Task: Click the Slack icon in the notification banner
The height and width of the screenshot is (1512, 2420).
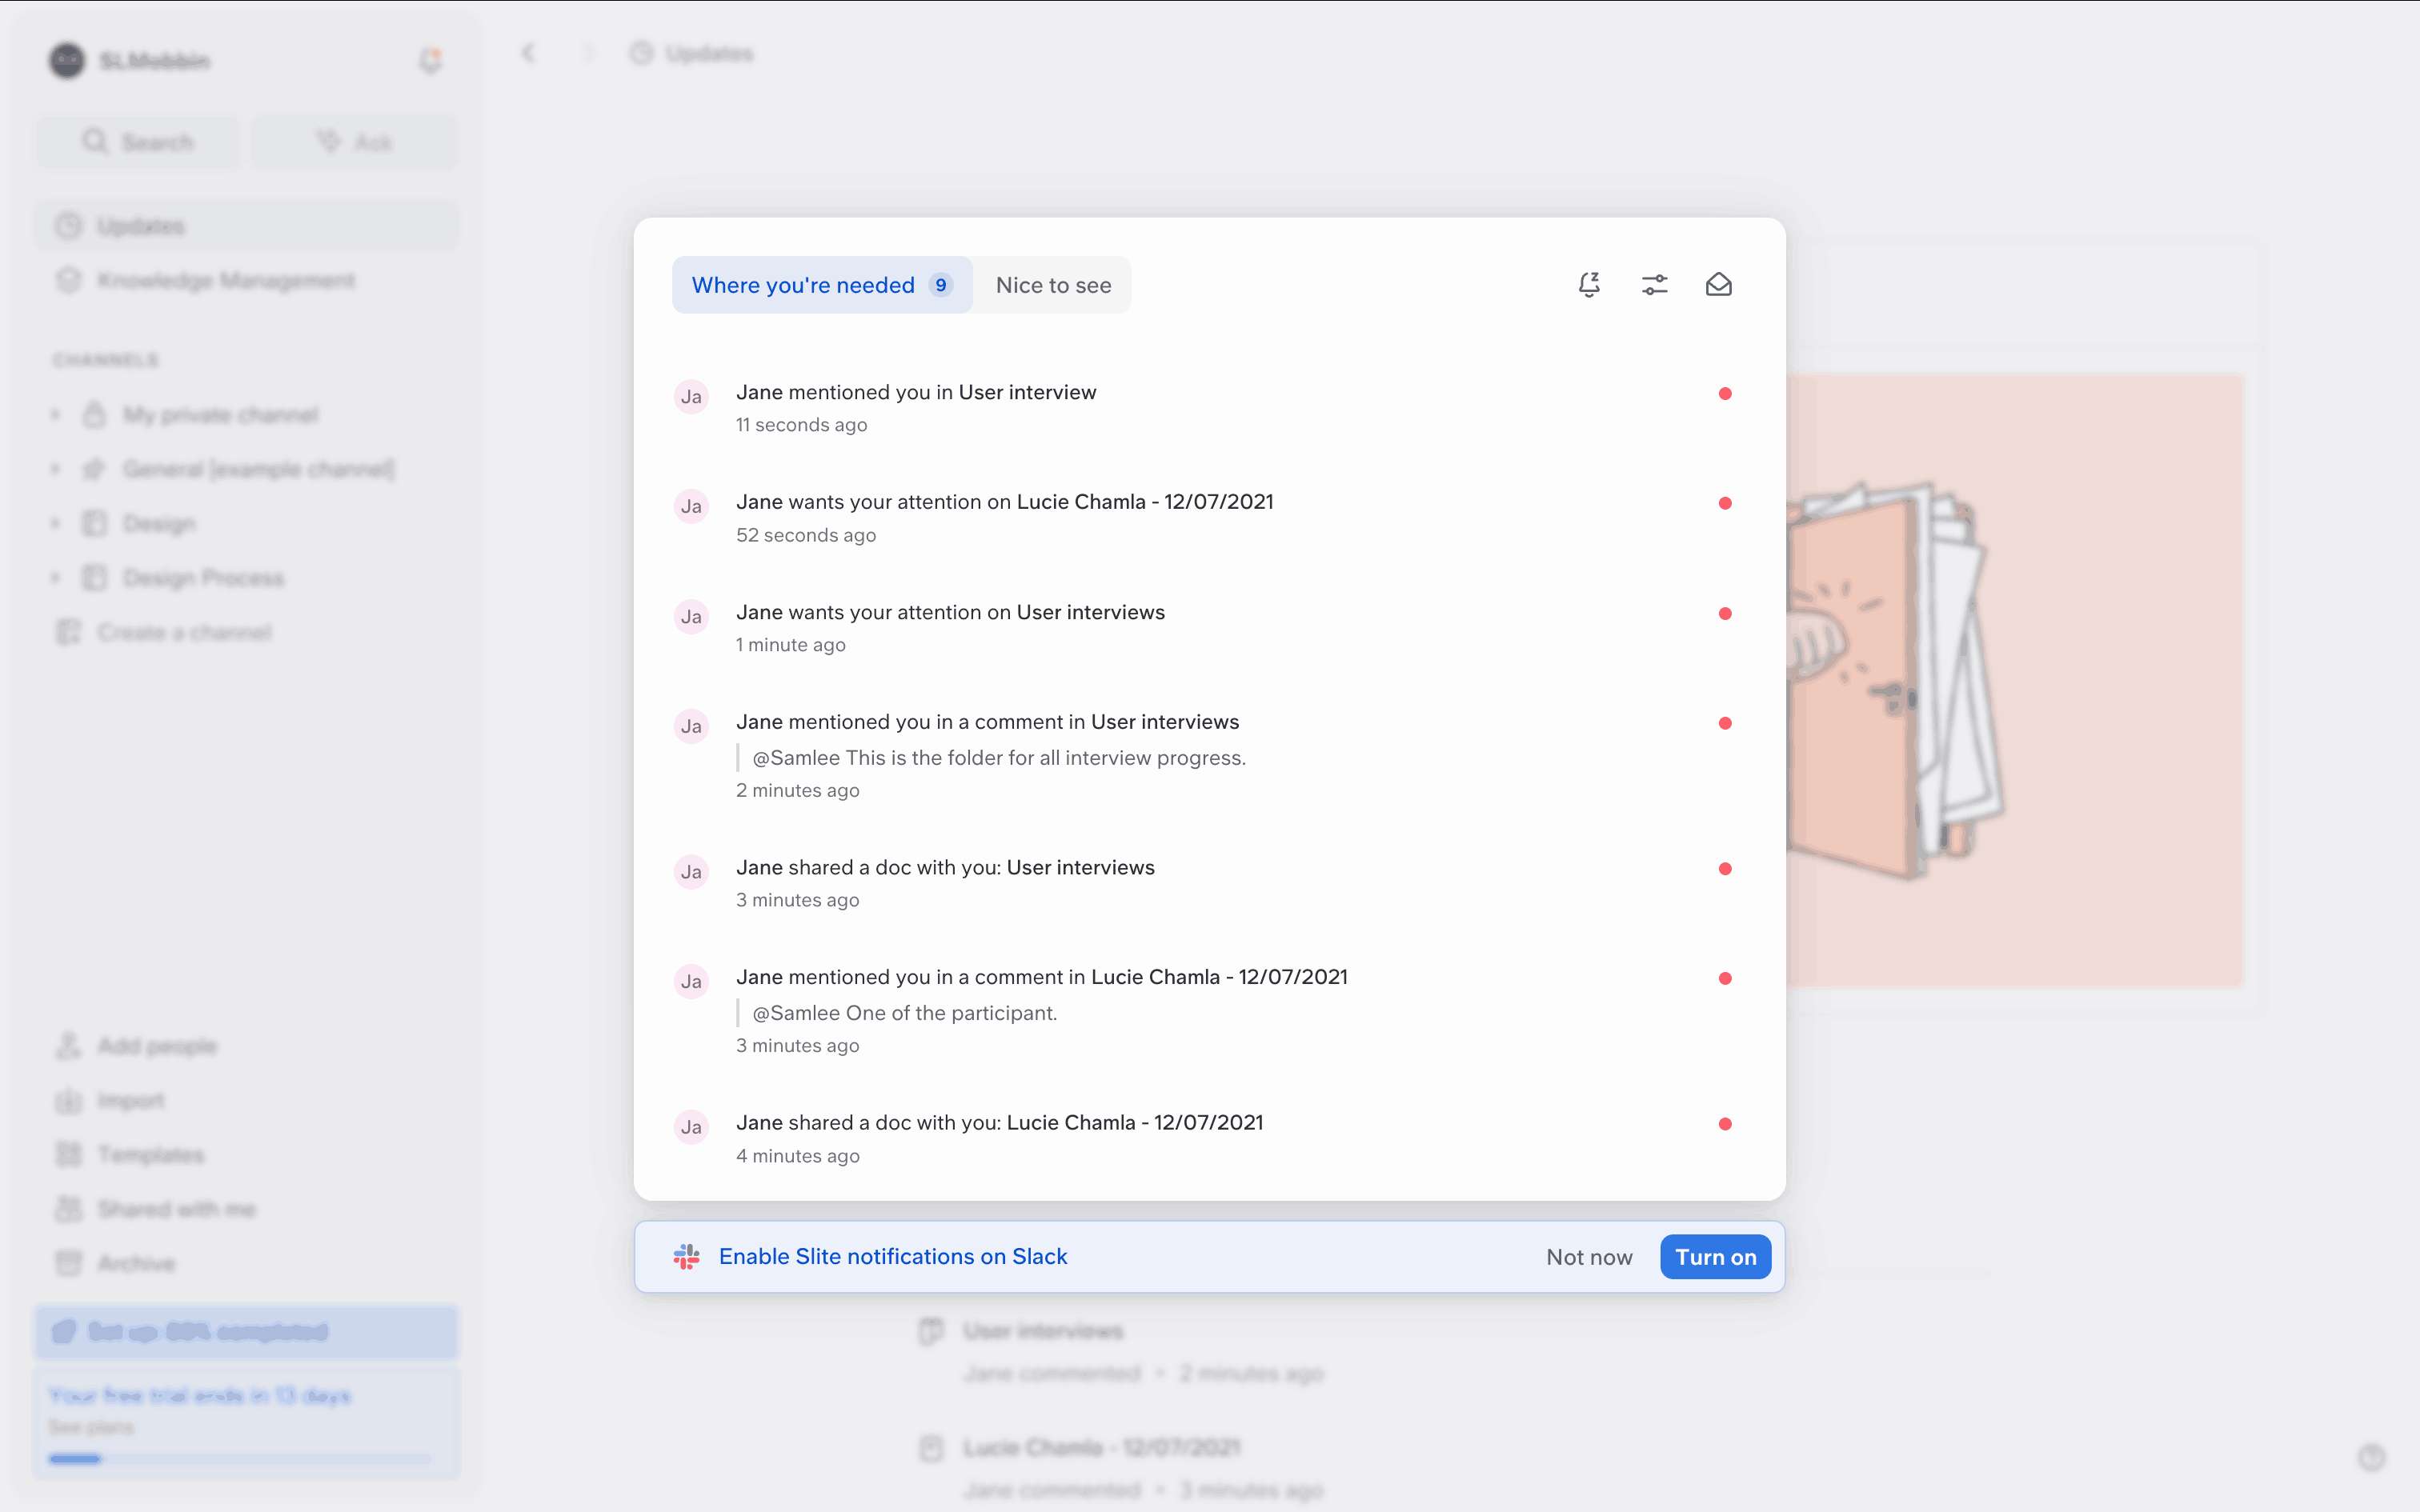Action: coord(687,1257)
